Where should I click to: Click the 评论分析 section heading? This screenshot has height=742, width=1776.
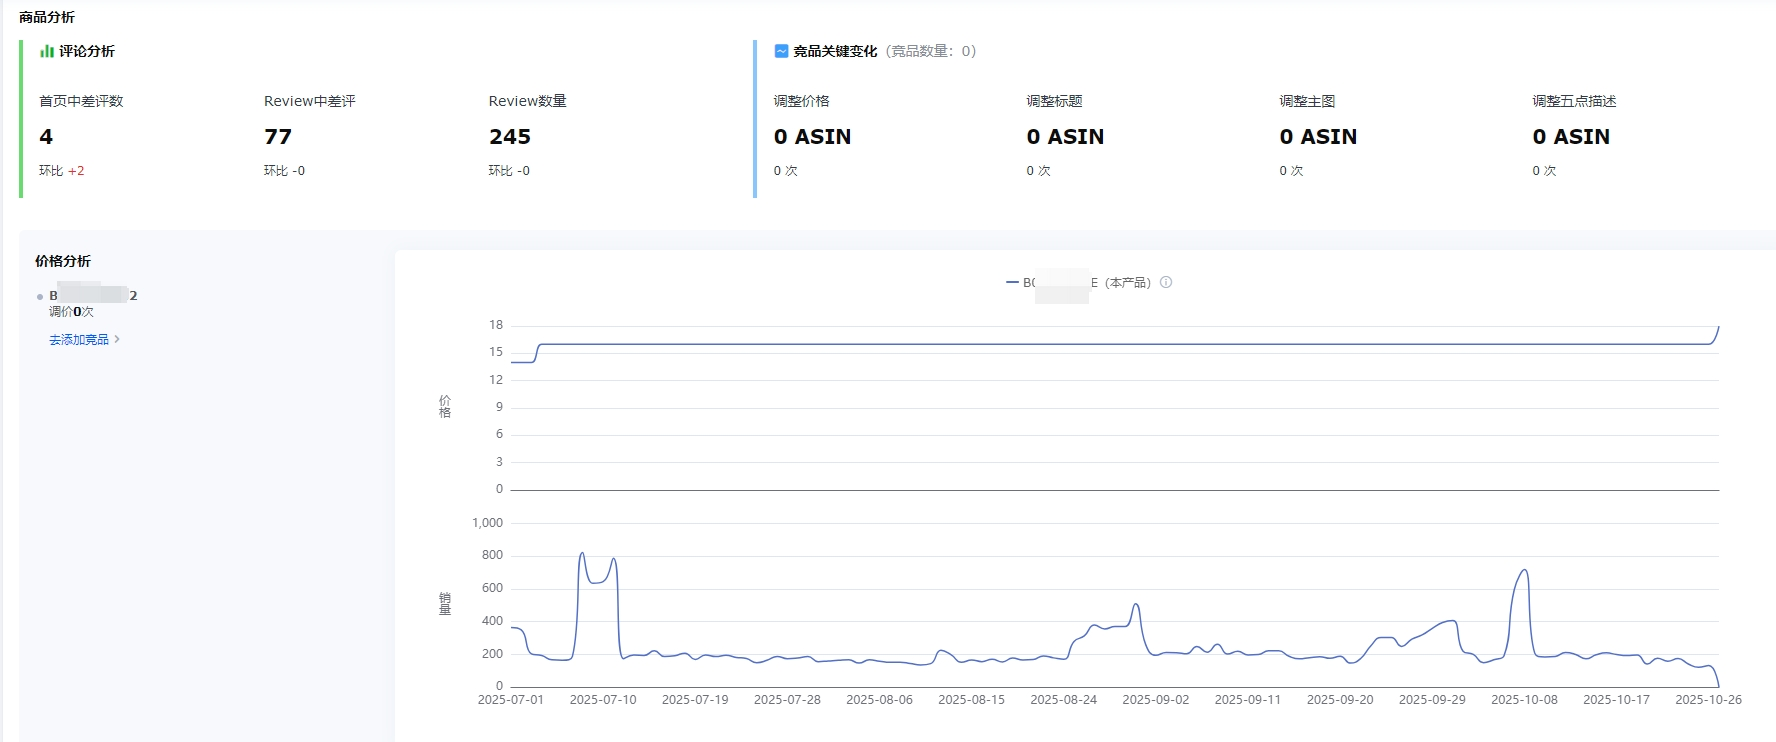pos(87,51)
